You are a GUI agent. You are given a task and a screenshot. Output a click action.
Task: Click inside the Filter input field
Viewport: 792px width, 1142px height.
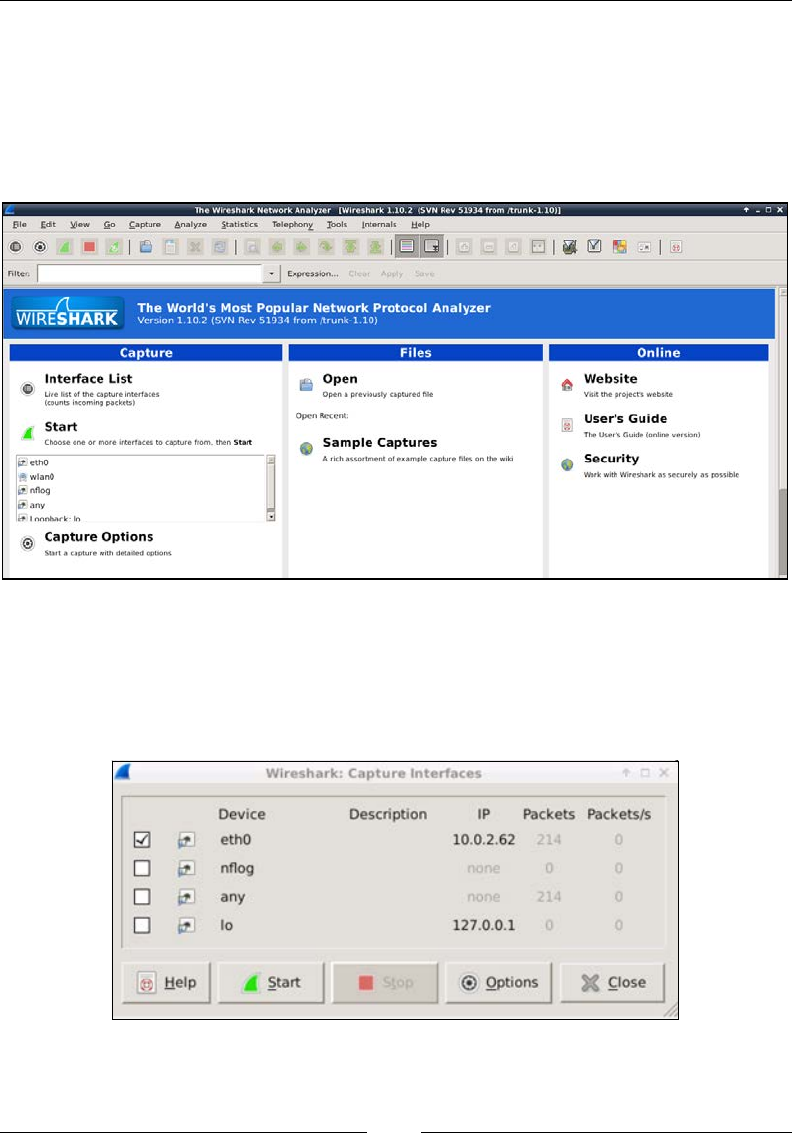point(149,274)
